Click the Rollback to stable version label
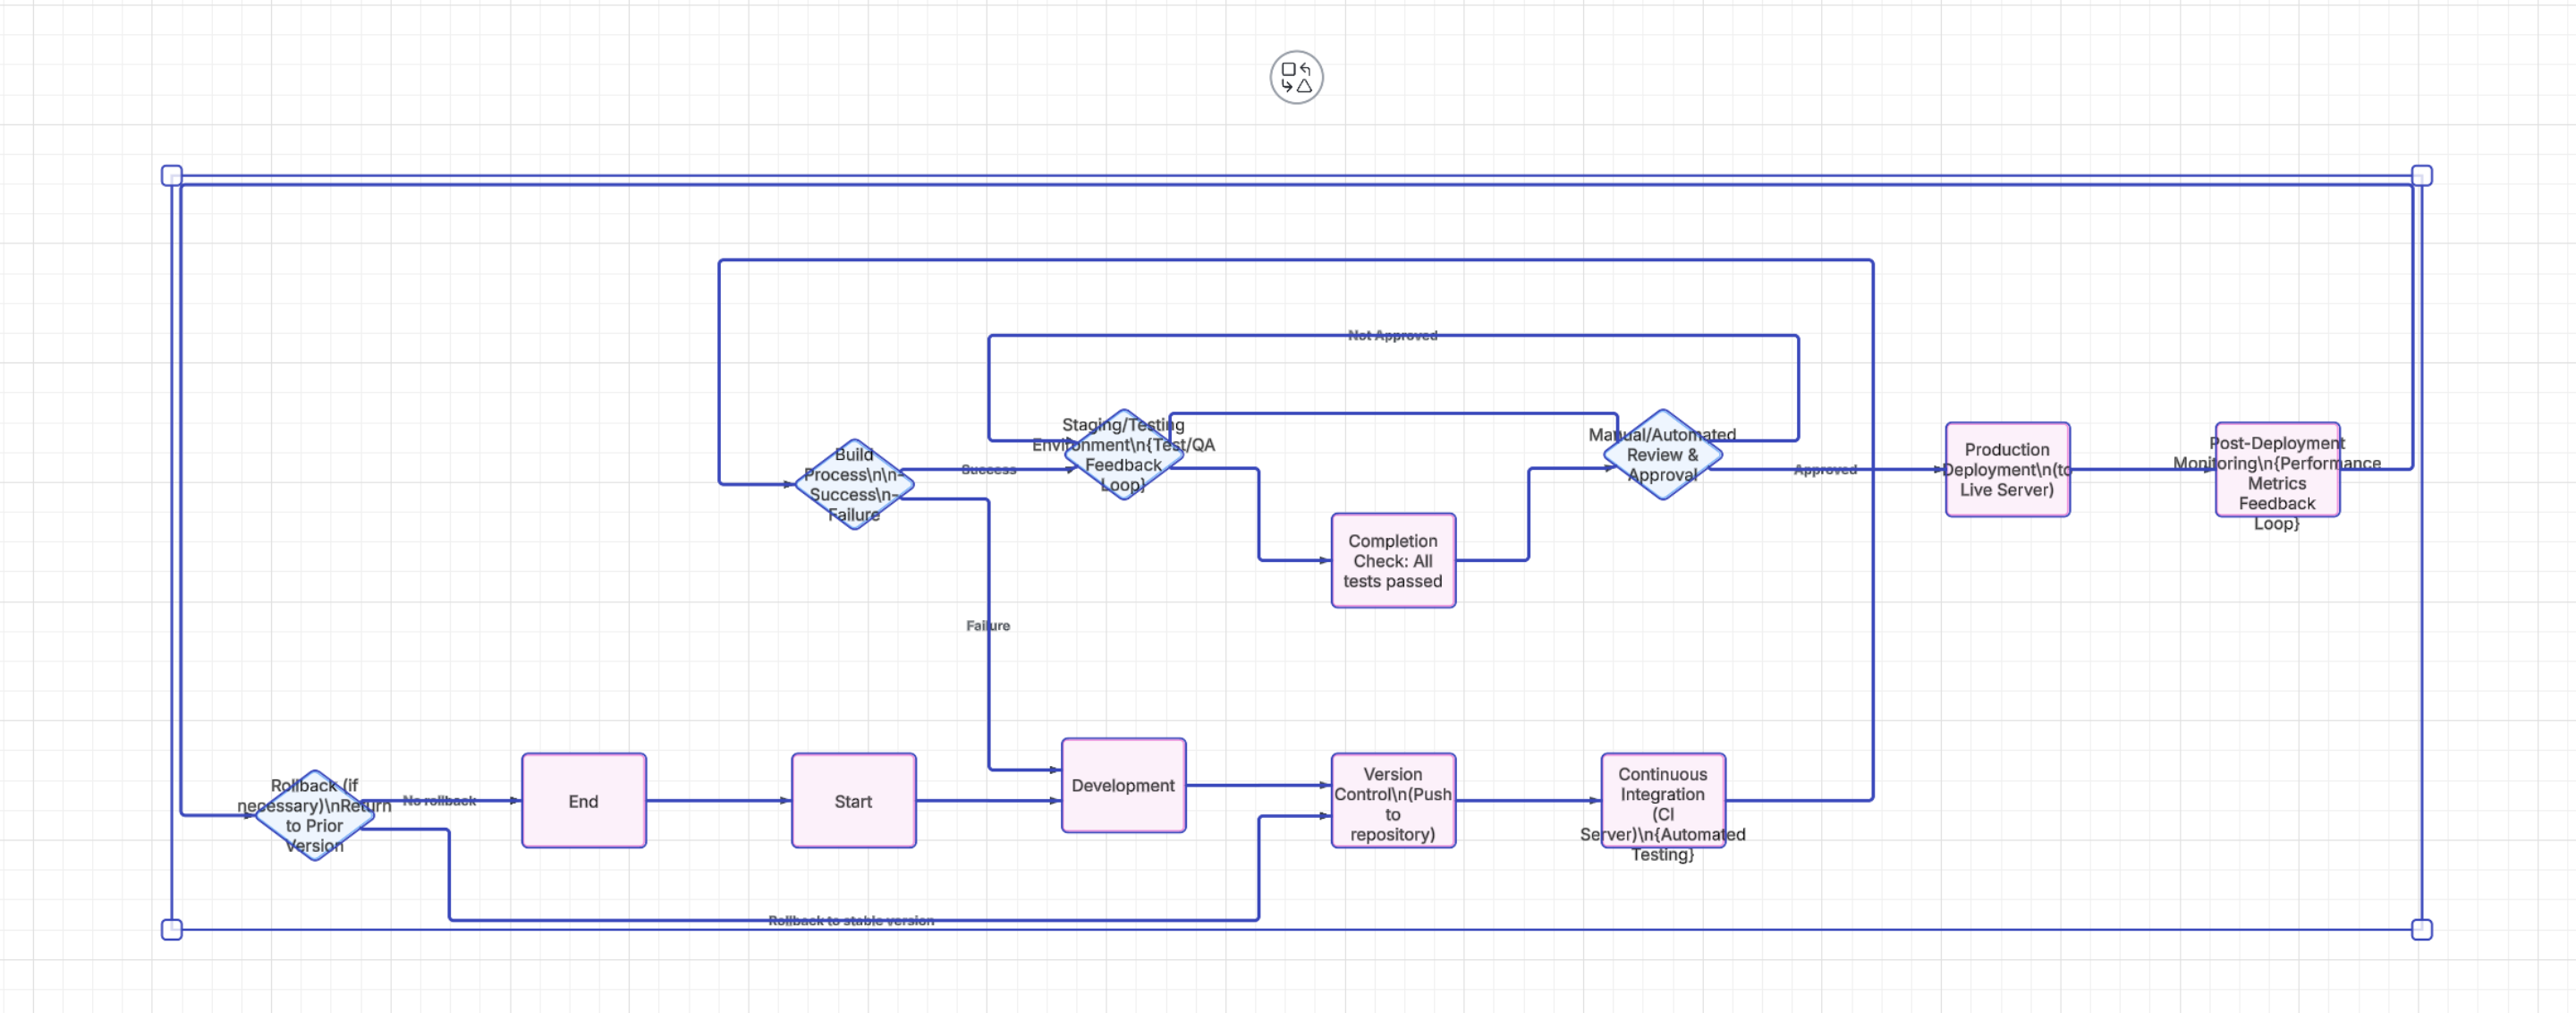Viewport: 2576px width, 1013px height. point(851,920)
